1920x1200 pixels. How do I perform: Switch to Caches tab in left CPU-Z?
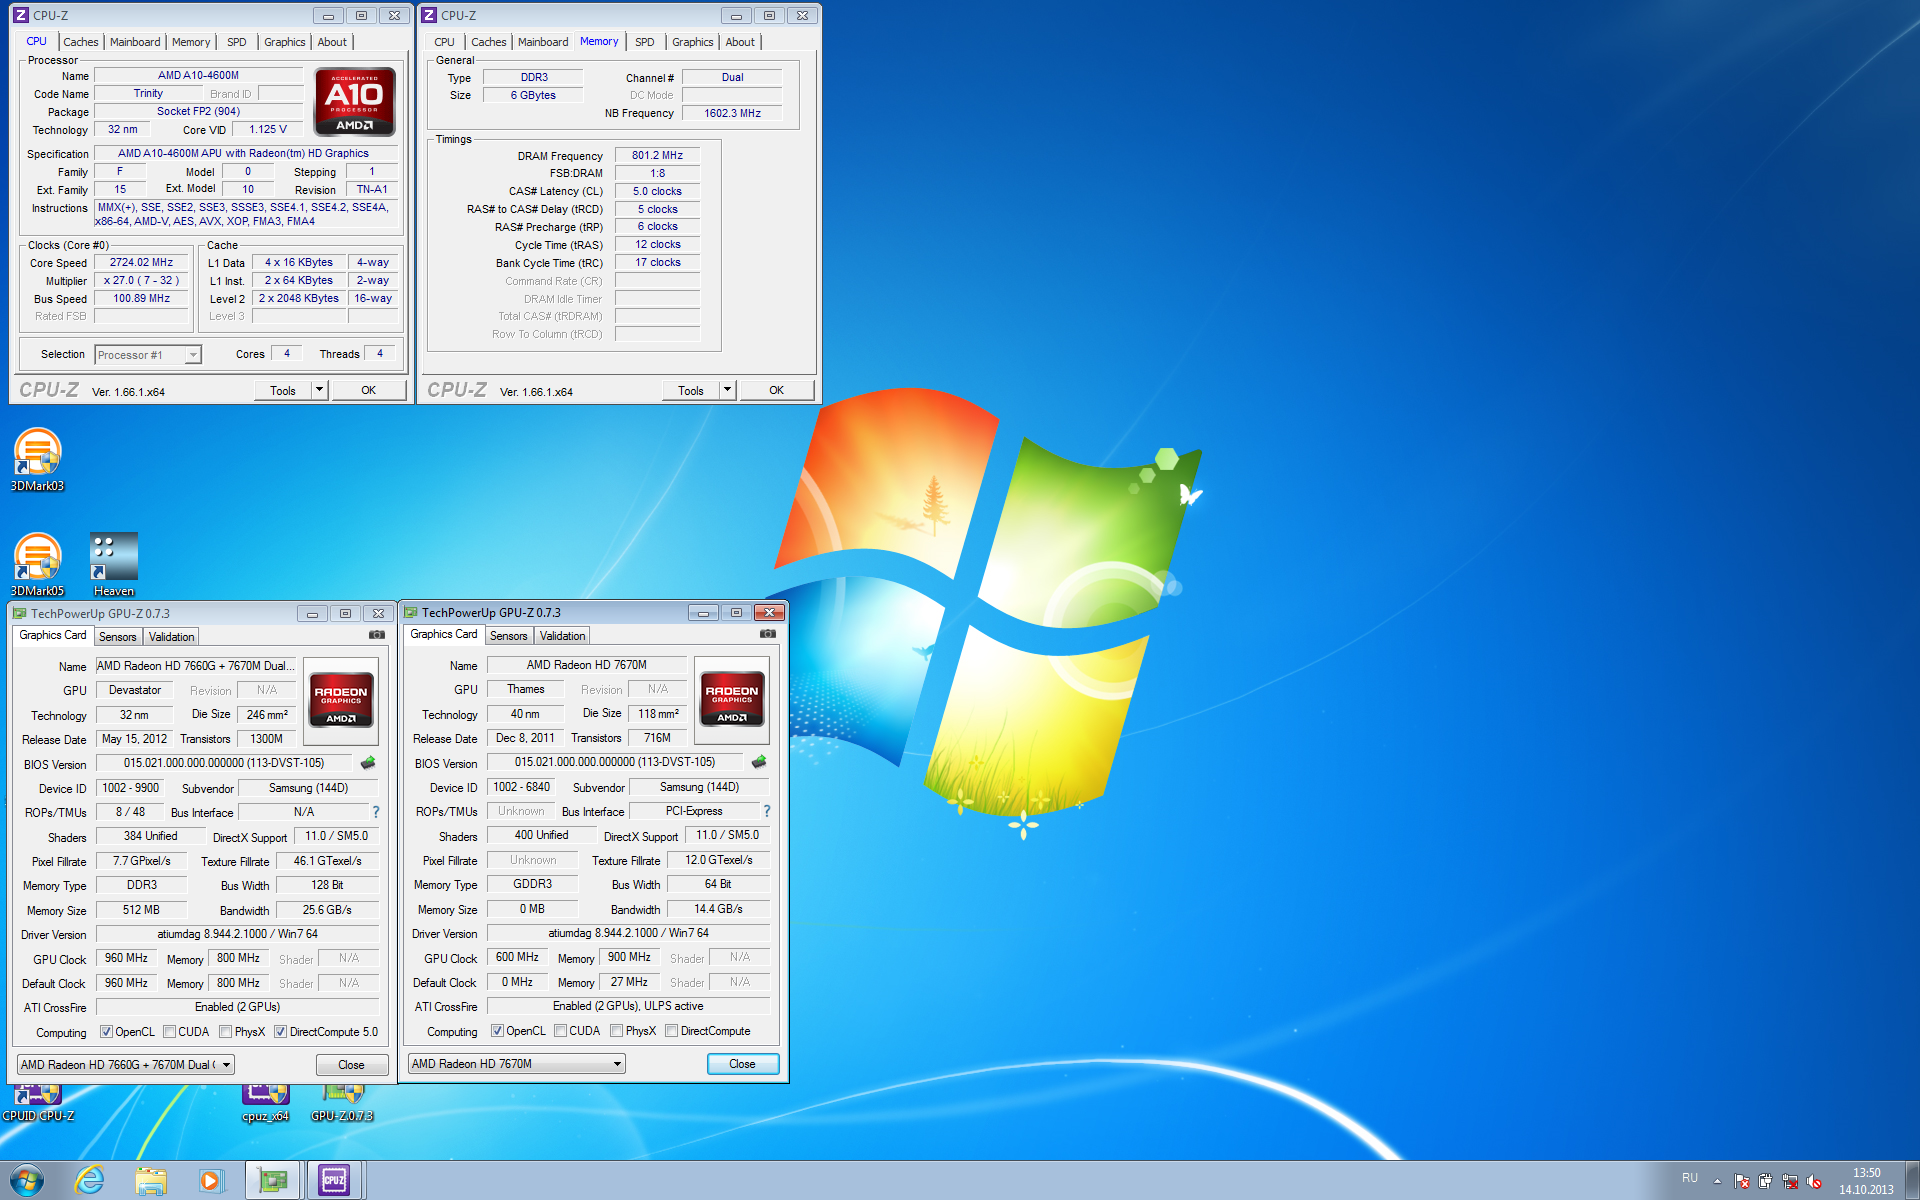pyautogui.click(x=81, y=42)
